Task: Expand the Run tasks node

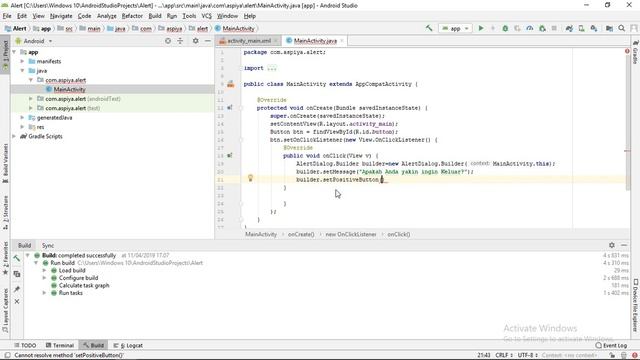Action: click(44, 293)
